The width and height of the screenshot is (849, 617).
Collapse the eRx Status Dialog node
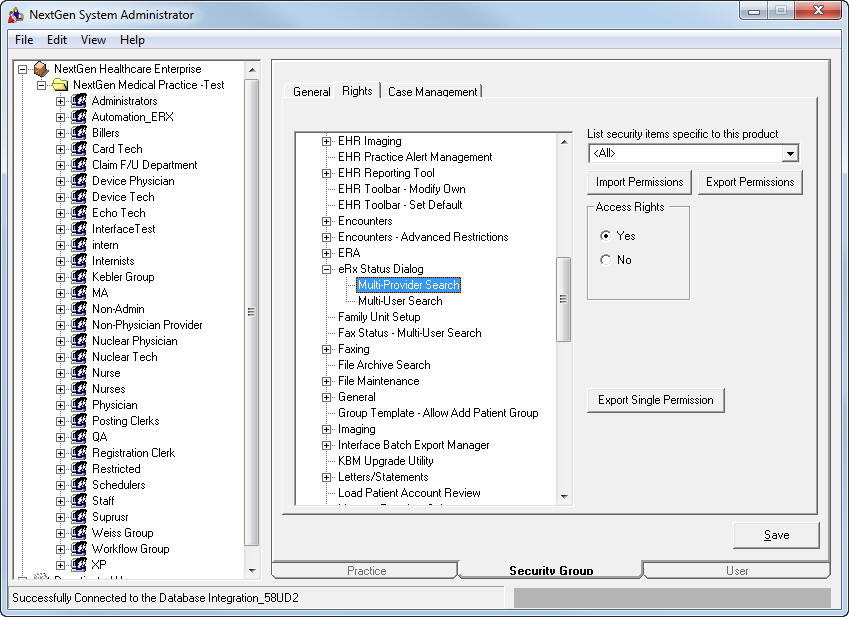[326, 269]
